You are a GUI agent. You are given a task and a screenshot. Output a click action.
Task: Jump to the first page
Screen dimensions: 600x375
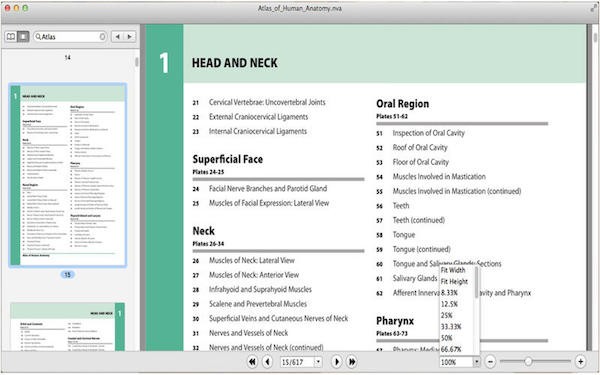click(x=252, y=362)
